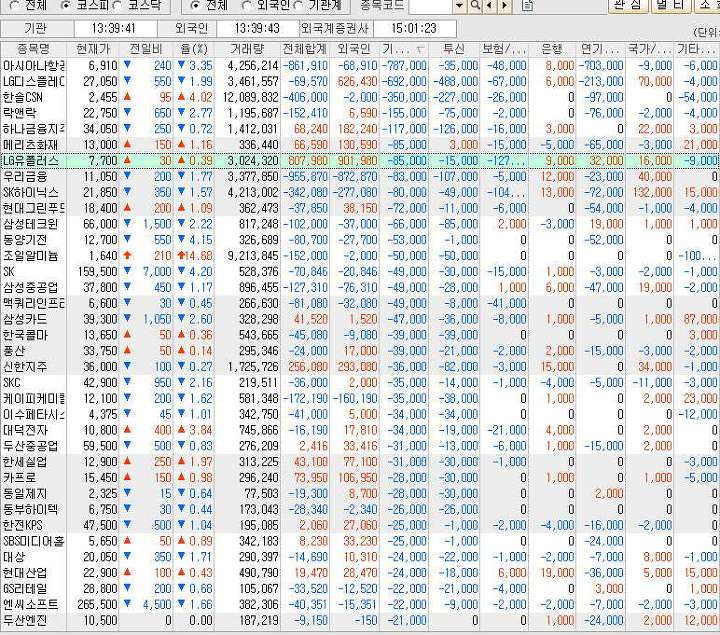The image size is (720, 635).
Task: Select the 우리금융 stock row
Action: click(360, 177)
